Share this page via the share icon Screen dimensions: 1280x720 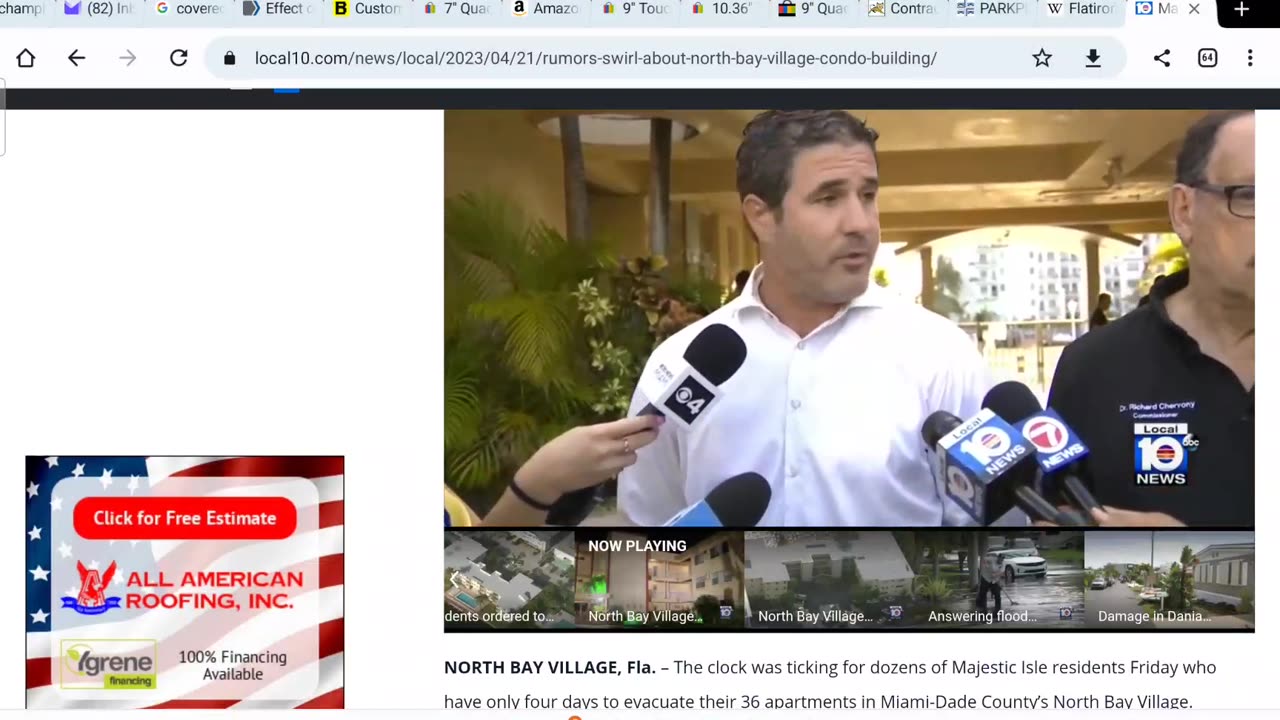point(1161,58)
